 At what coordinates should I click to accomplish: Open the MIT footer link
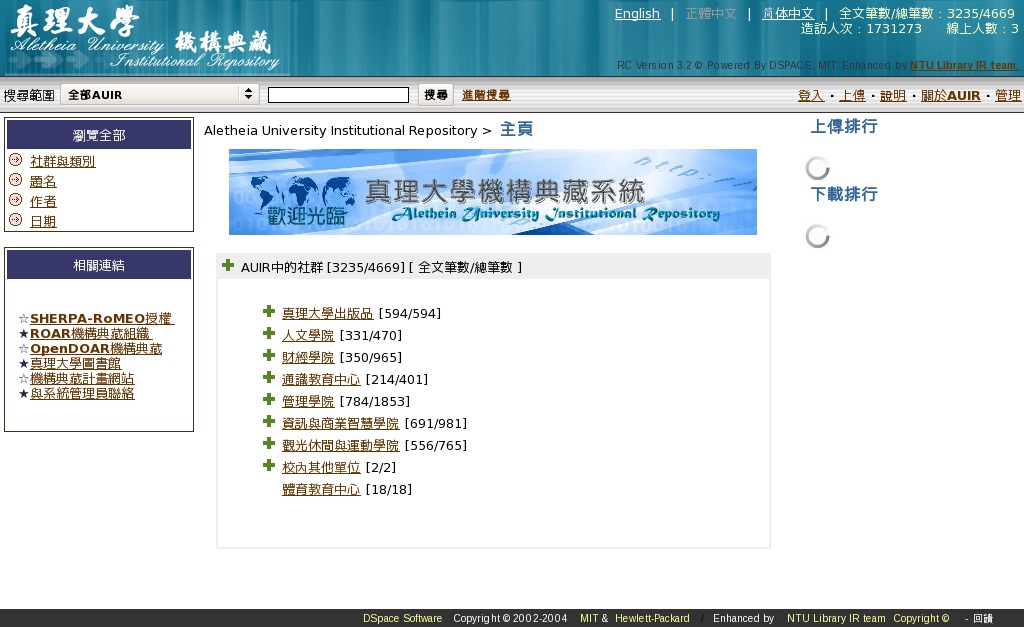click(x=588, y=618)
